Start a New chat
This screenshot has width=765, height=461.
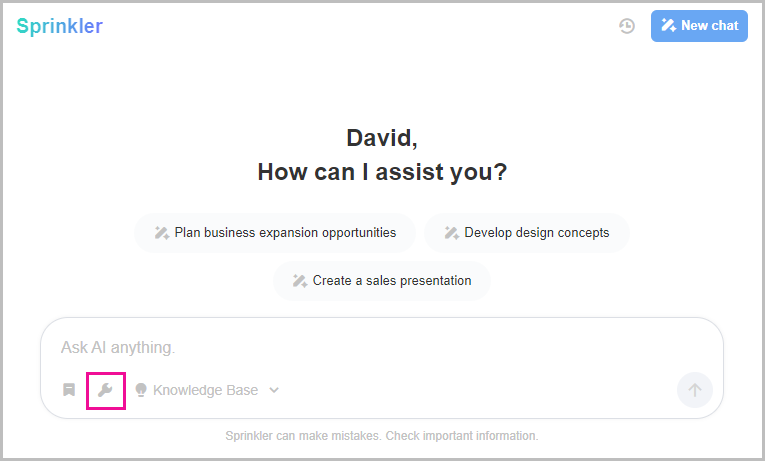(x=699, y=26)
